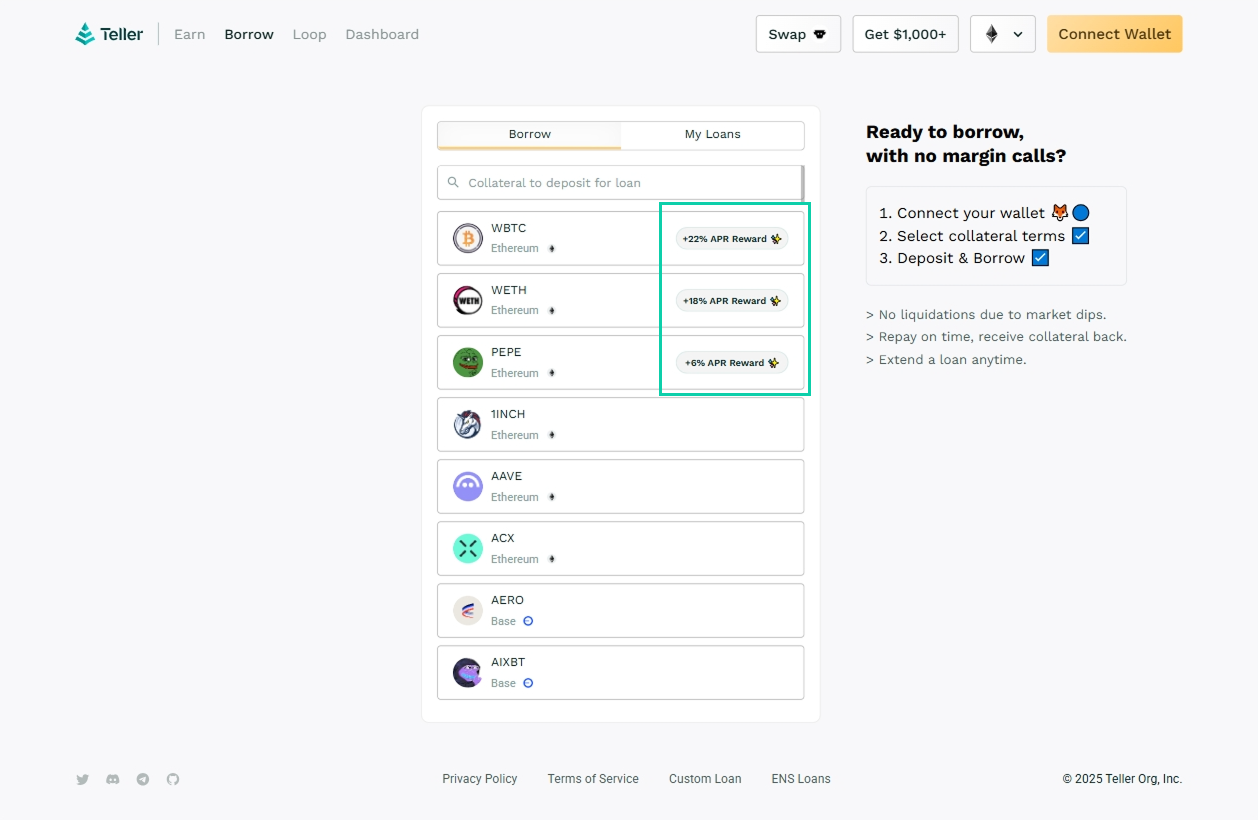Click the Swap button

tap(798, 34)
